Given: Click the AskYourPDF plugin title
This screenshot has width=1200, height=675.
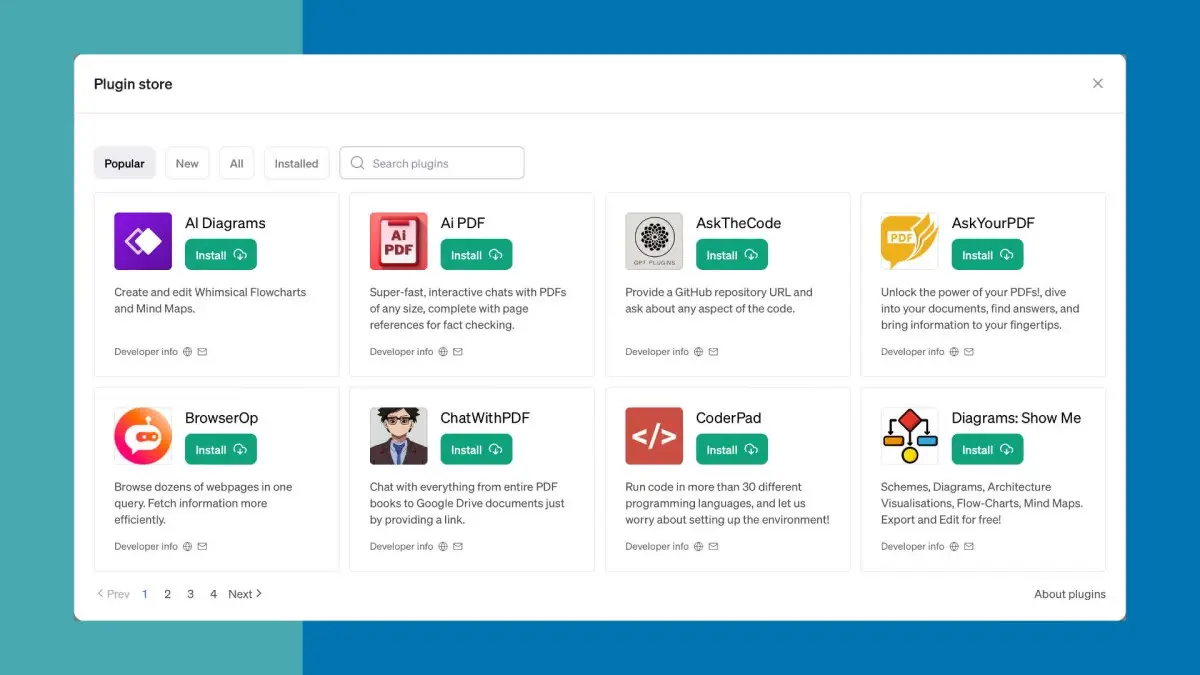Looking at the screenshot, I should coord(994,223).
